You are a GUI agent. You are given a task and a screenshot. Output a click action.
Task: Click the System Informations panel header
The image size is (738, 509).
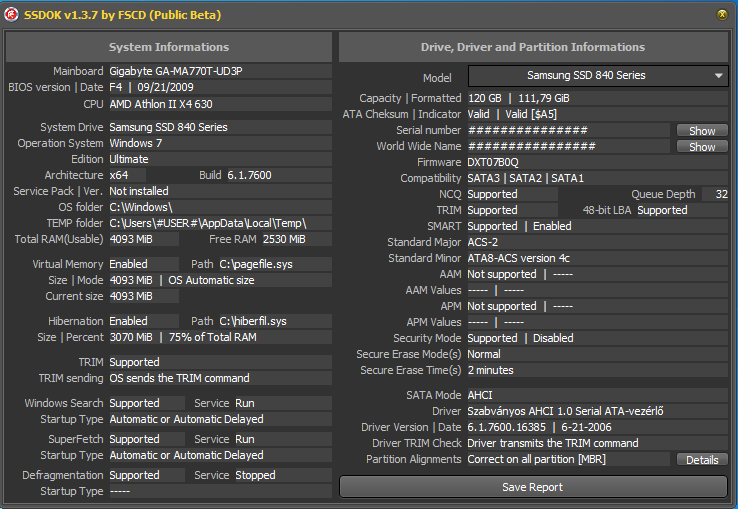169,47
